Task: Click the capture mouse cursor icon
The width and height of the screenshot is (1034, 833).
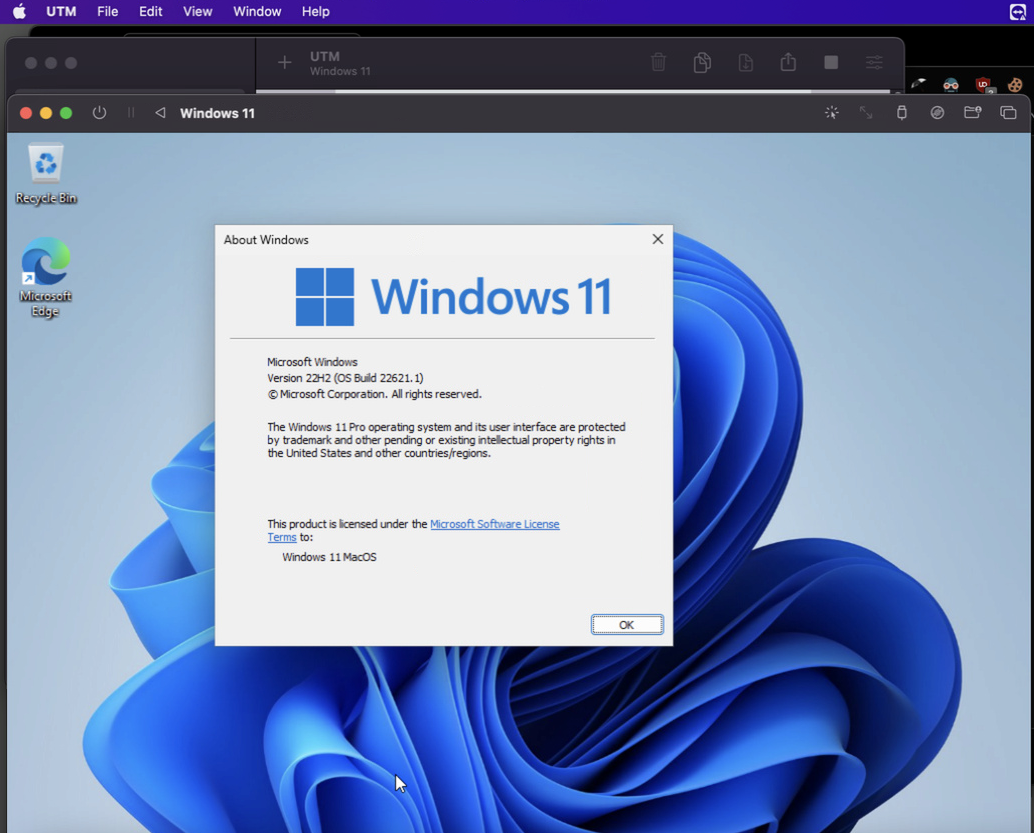Action: pyautogui.click(x=831, y=113)
